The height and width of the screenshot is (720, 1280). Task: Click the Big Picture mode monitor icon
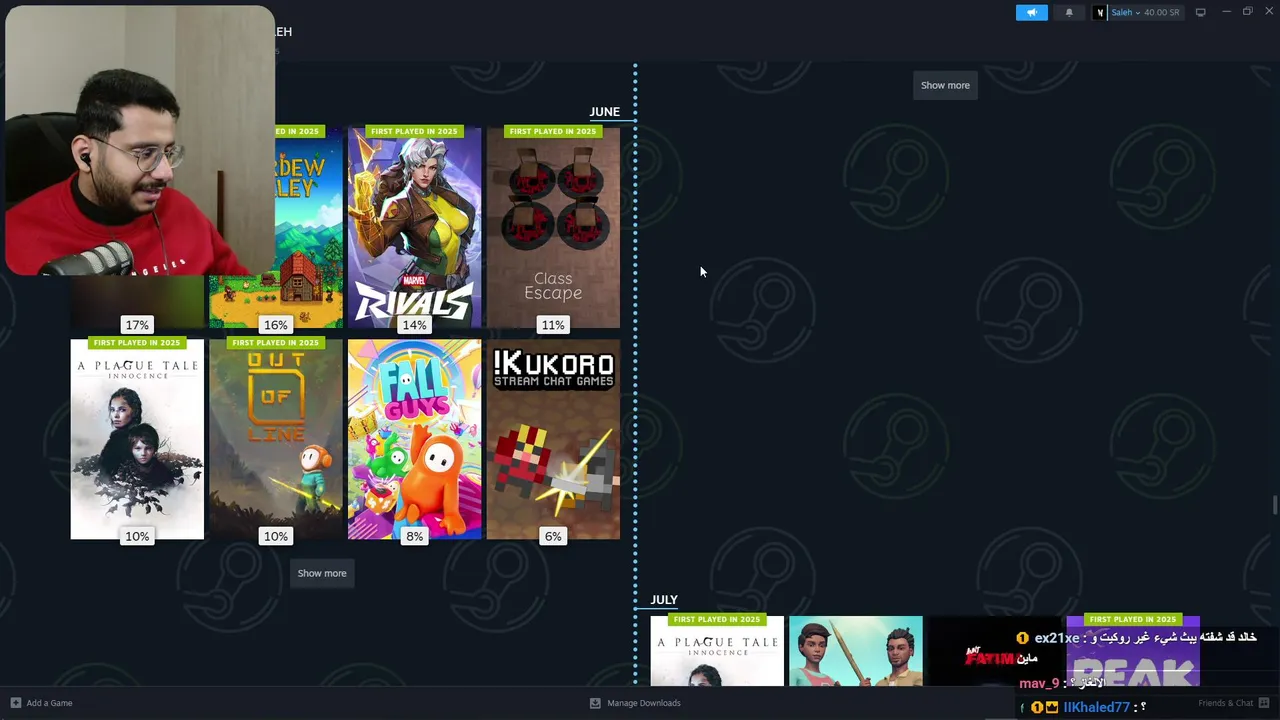(x=1200, y=12)
